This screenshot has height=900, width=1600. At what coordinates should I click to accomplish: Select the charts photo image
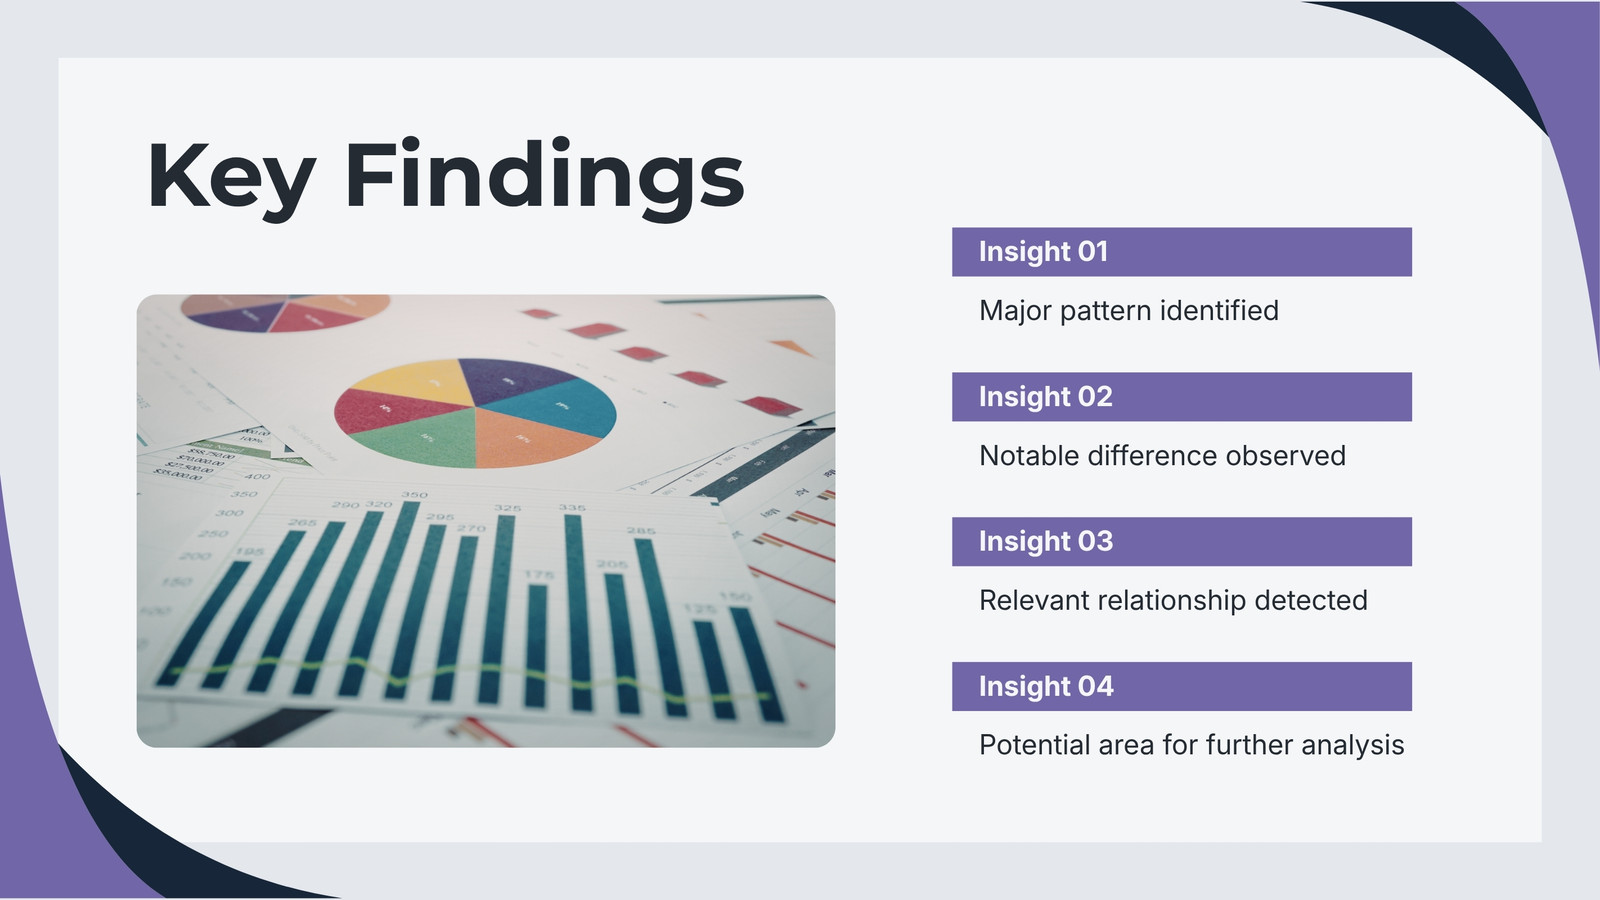[x=486, y=521]
